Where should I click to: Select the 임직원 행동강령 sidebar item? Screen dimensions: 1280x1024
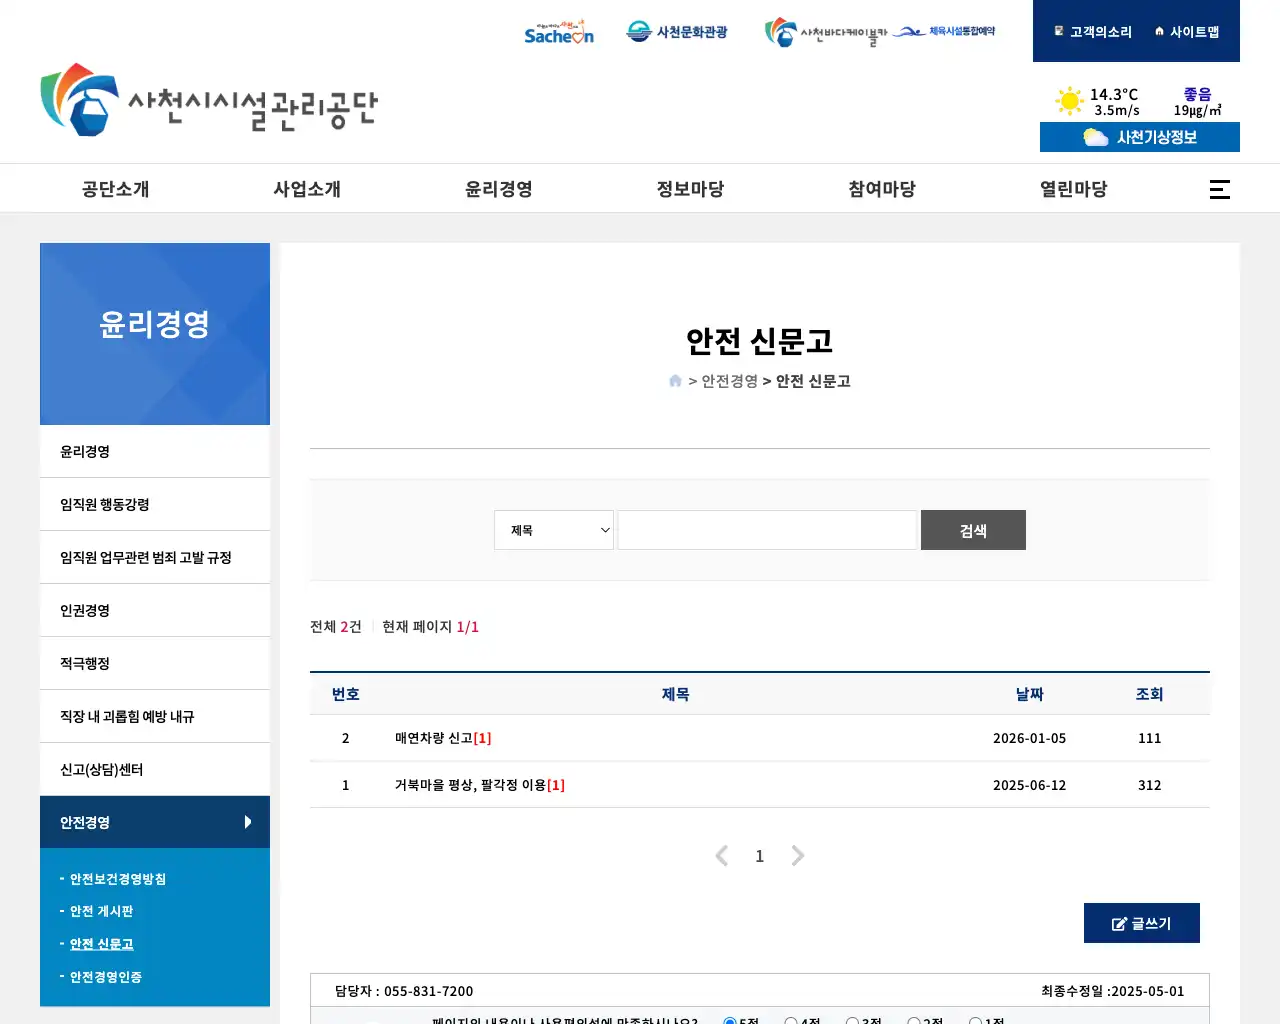click(x=155, y=504)
